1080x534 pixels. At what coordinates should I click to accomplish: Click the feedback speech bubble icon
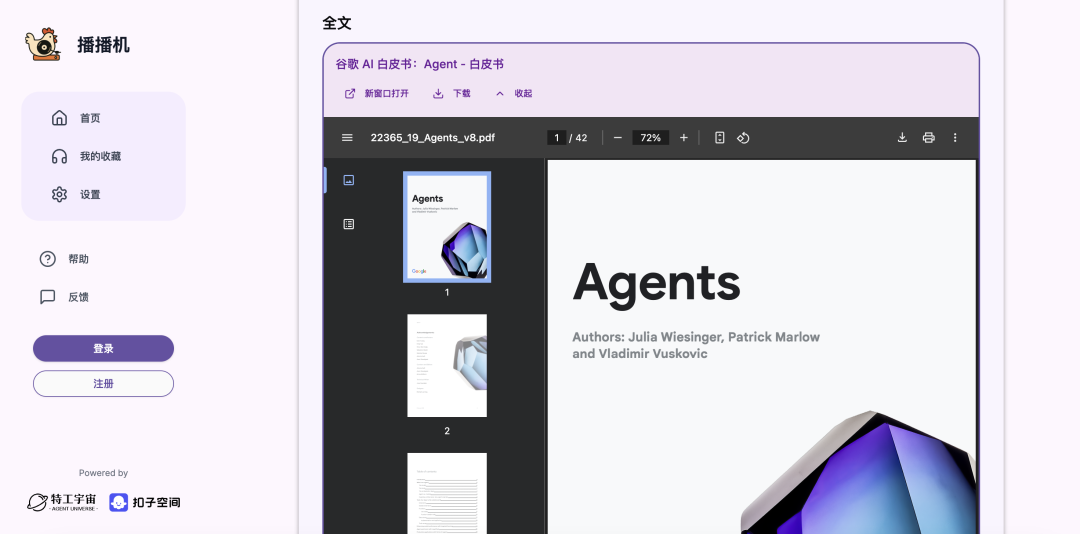(x=48, y=297)
